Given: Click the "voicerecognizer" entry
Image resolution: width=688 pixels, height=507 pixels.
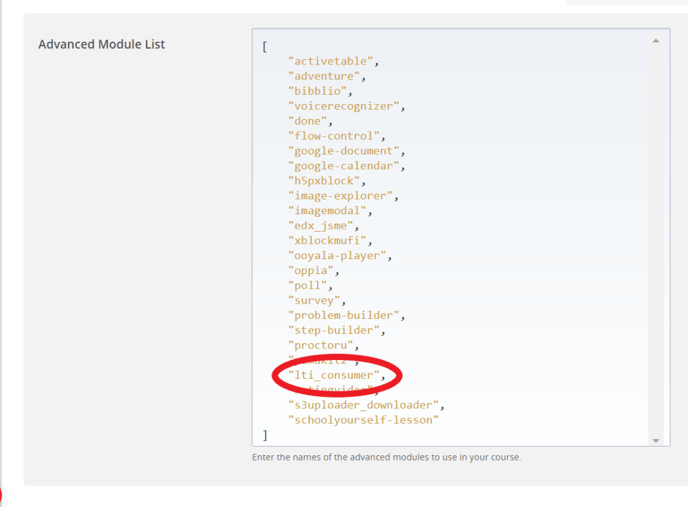Looking at the screenshot, I should coord(344,106).
